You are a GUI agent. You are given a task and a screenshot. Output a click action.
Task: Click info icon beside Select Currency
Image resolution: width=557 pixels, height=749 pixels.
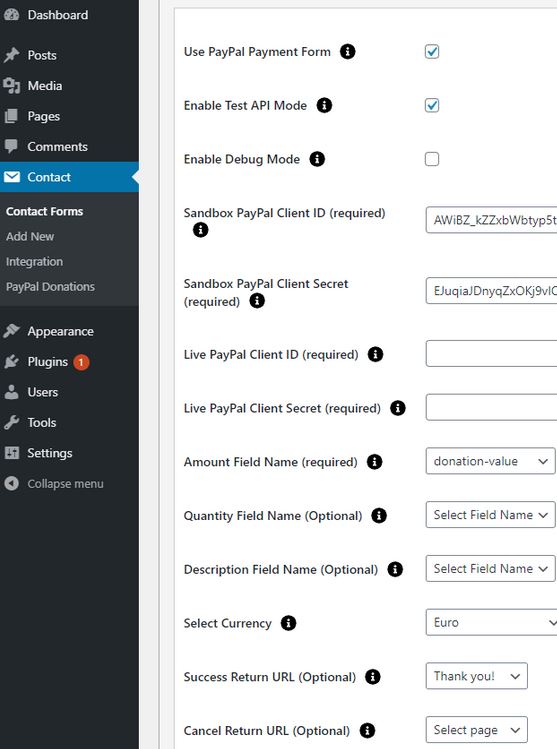coord(288,623)
